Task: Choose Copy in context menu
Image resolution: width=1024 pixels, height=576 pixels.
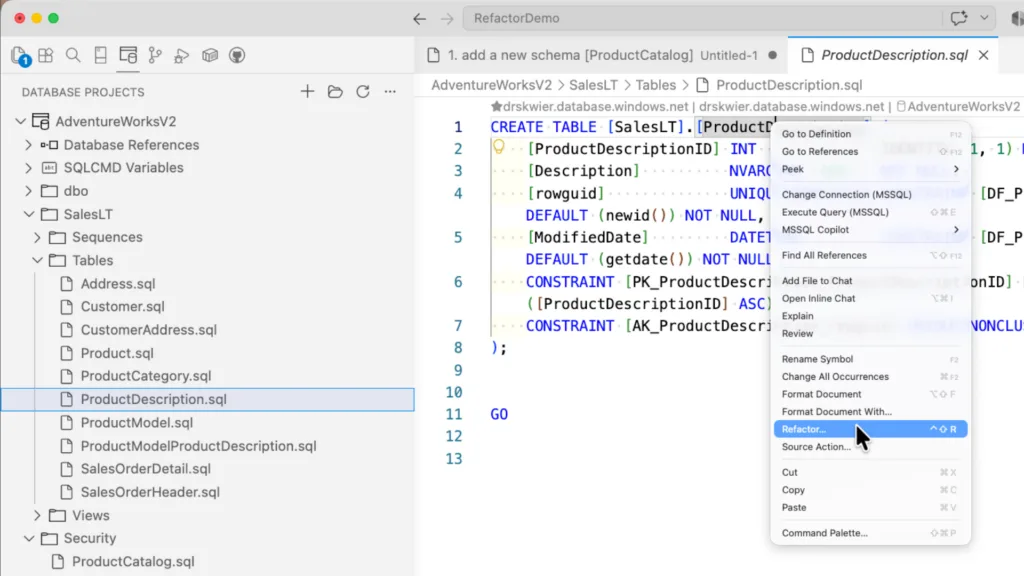Action: click(871, 490)
